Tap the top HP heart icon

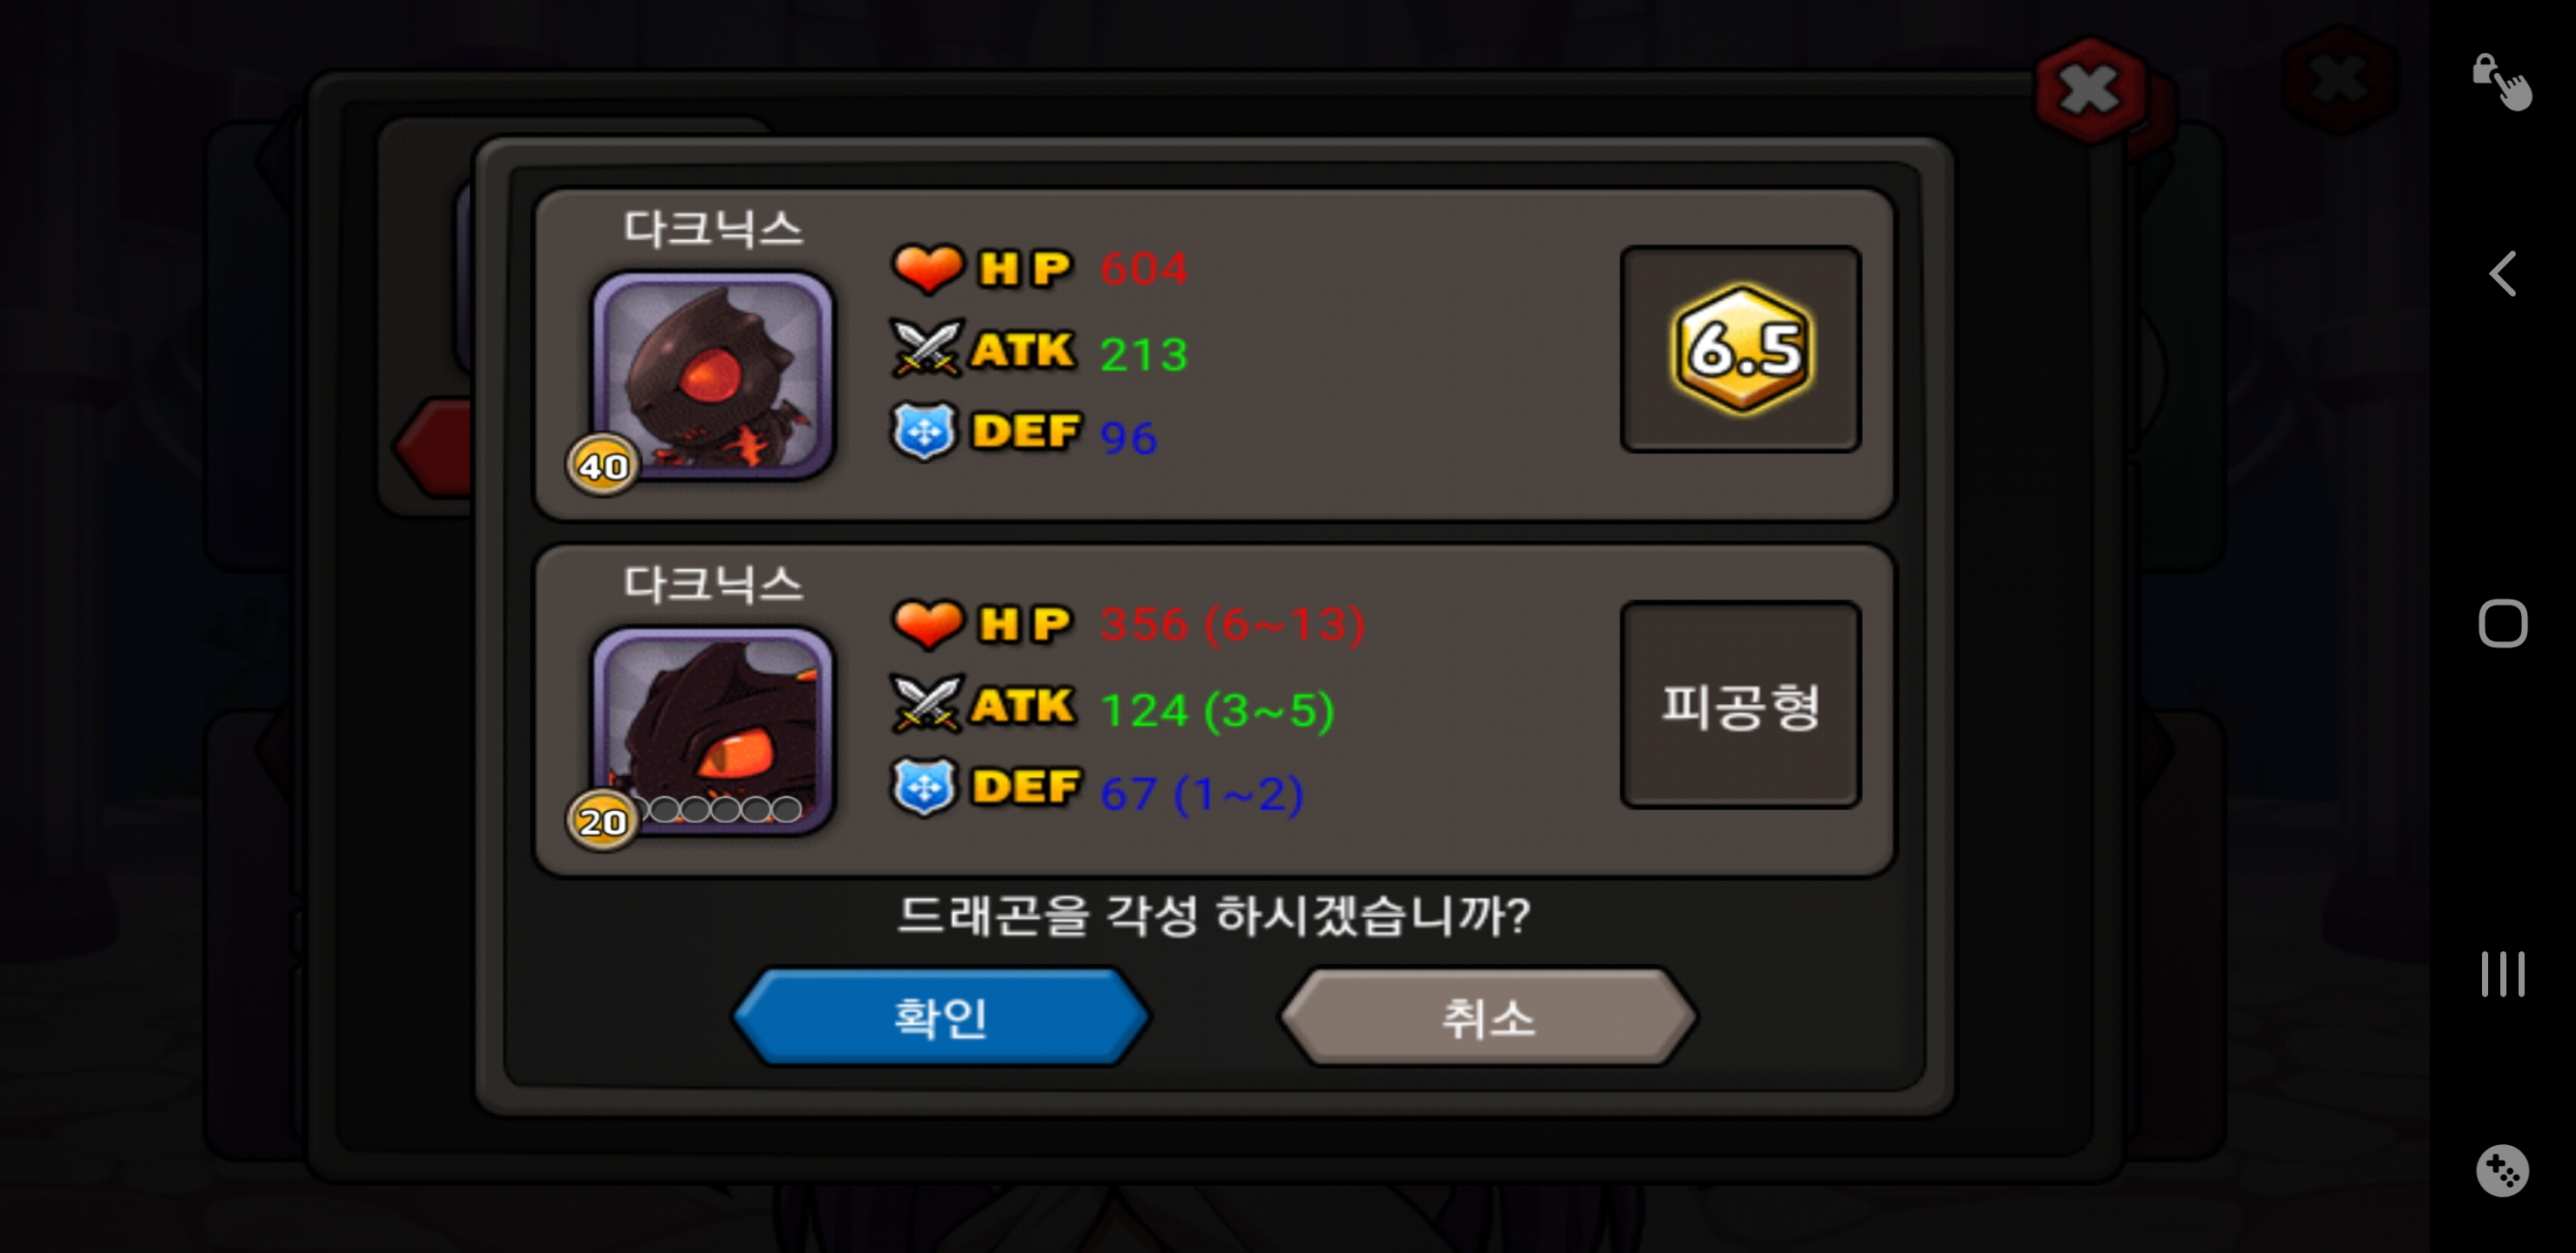click(927, 268)
